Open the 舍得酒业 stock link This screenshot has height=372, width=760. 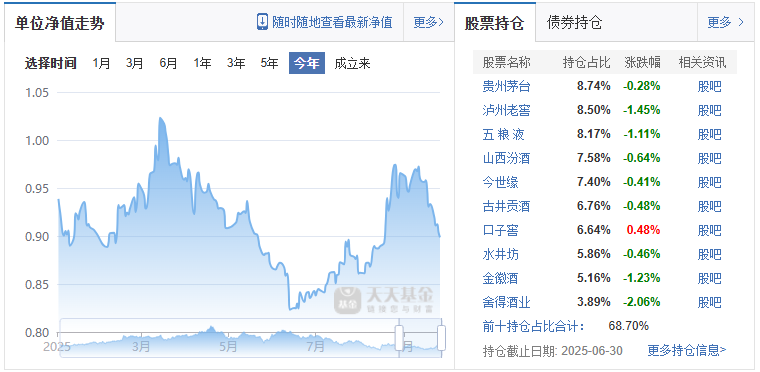tap(507, 302)
